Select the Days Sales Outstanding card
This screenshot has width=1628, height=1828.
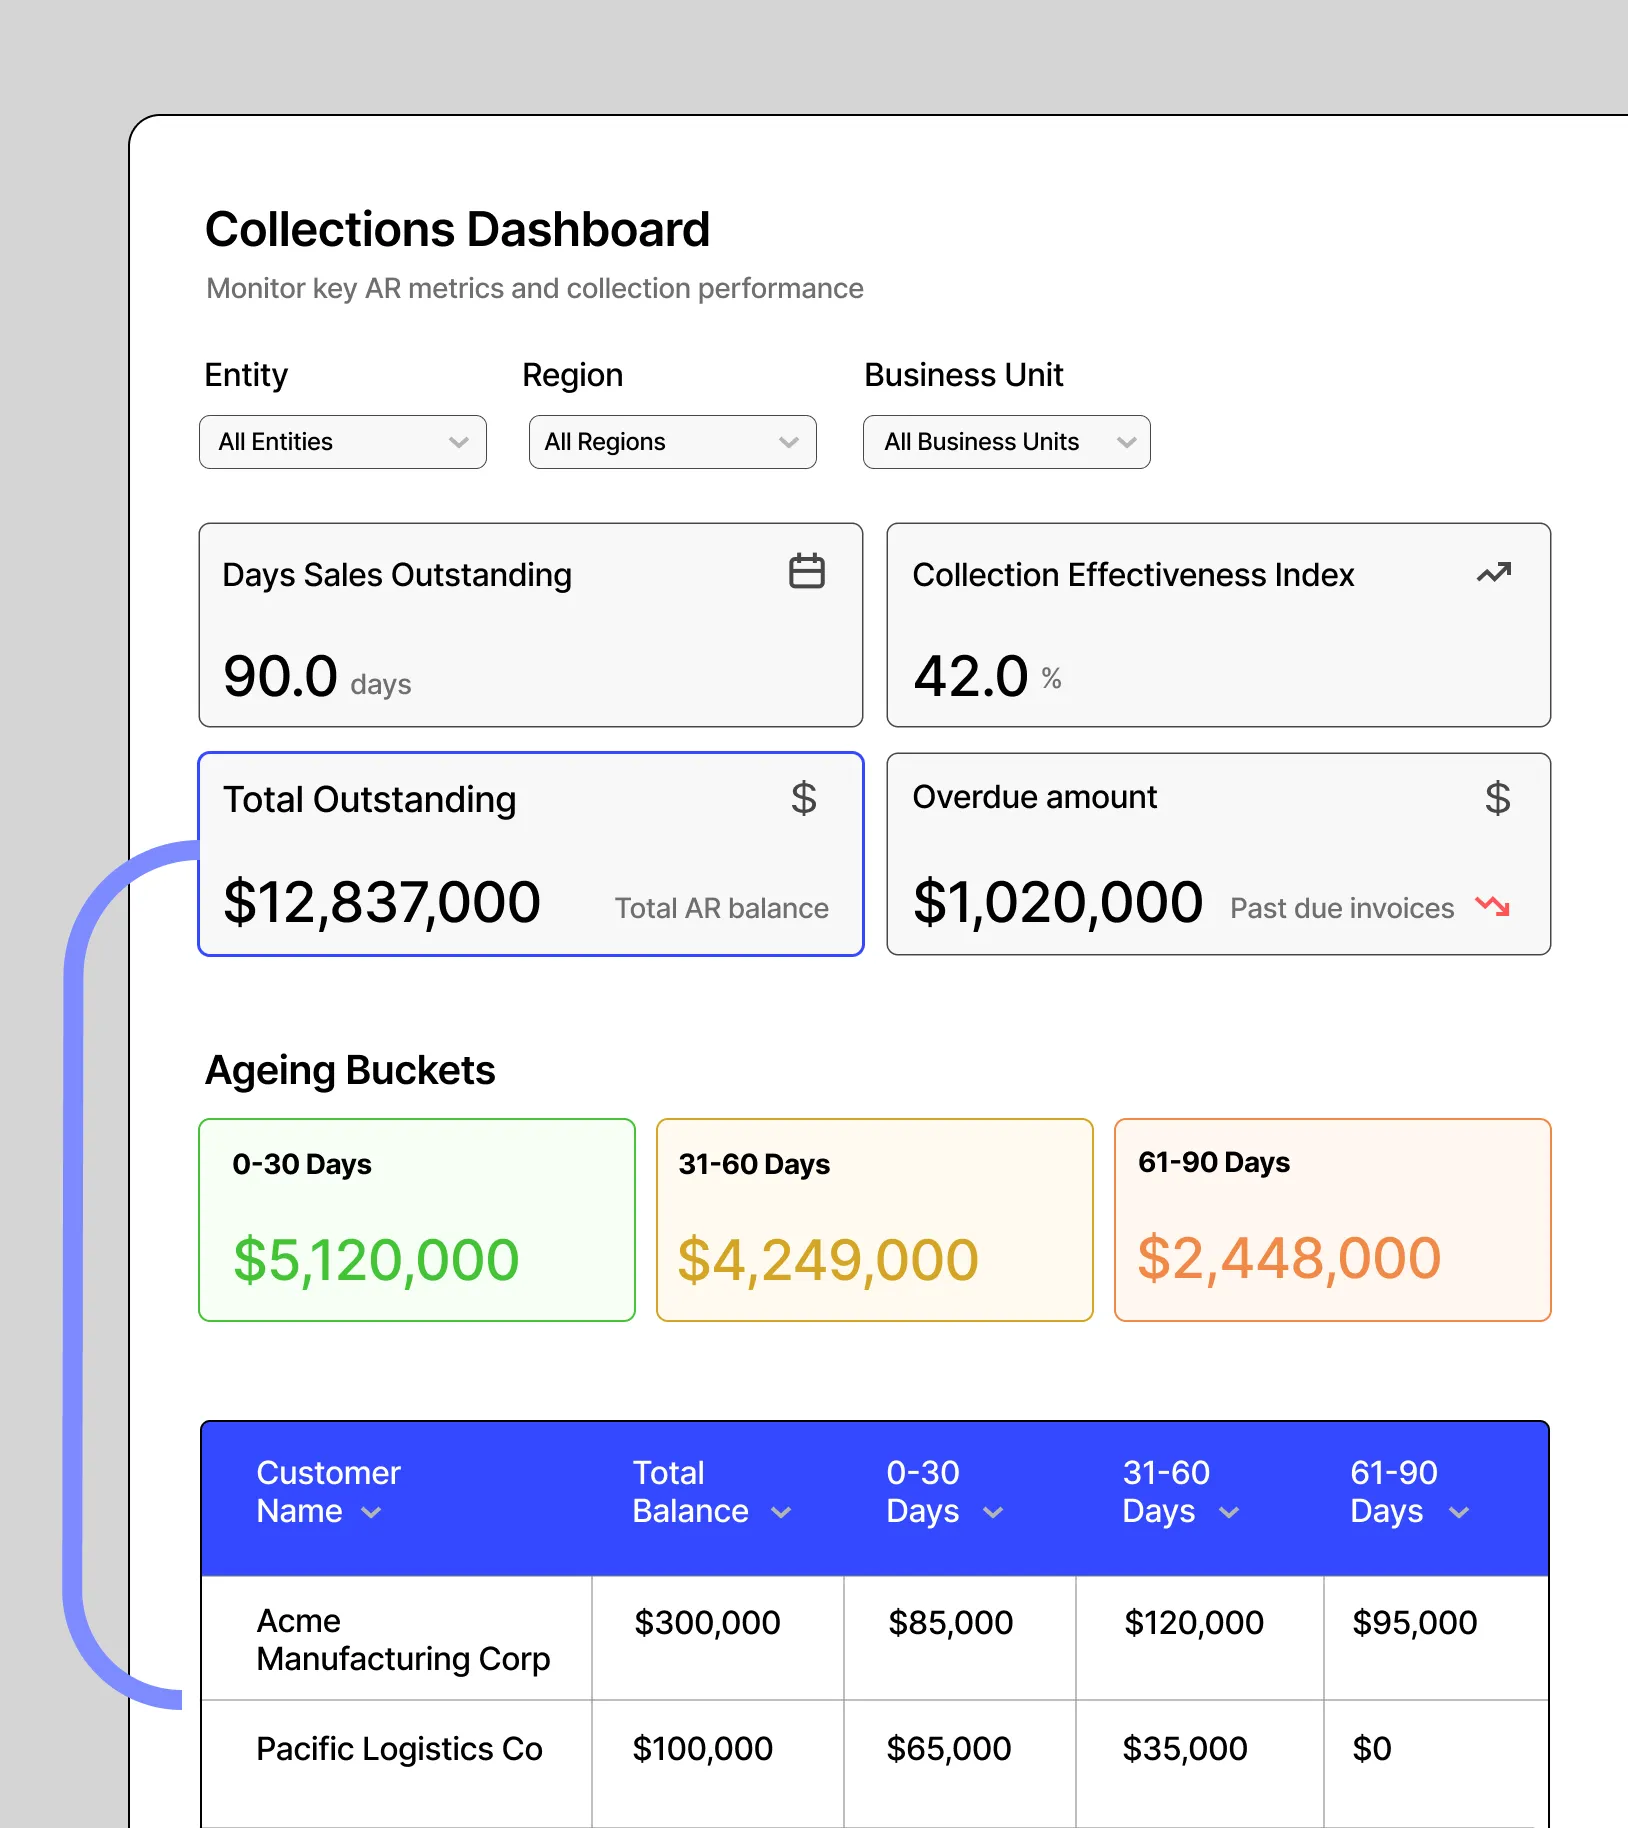(x=531, y=625)
